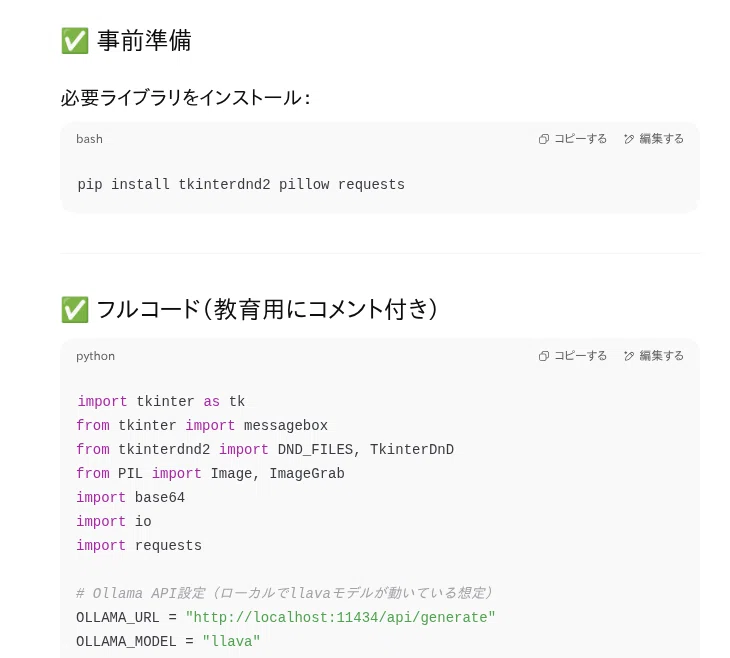
Task: Click the pencil edit icon in bash block
Action: 629,139
